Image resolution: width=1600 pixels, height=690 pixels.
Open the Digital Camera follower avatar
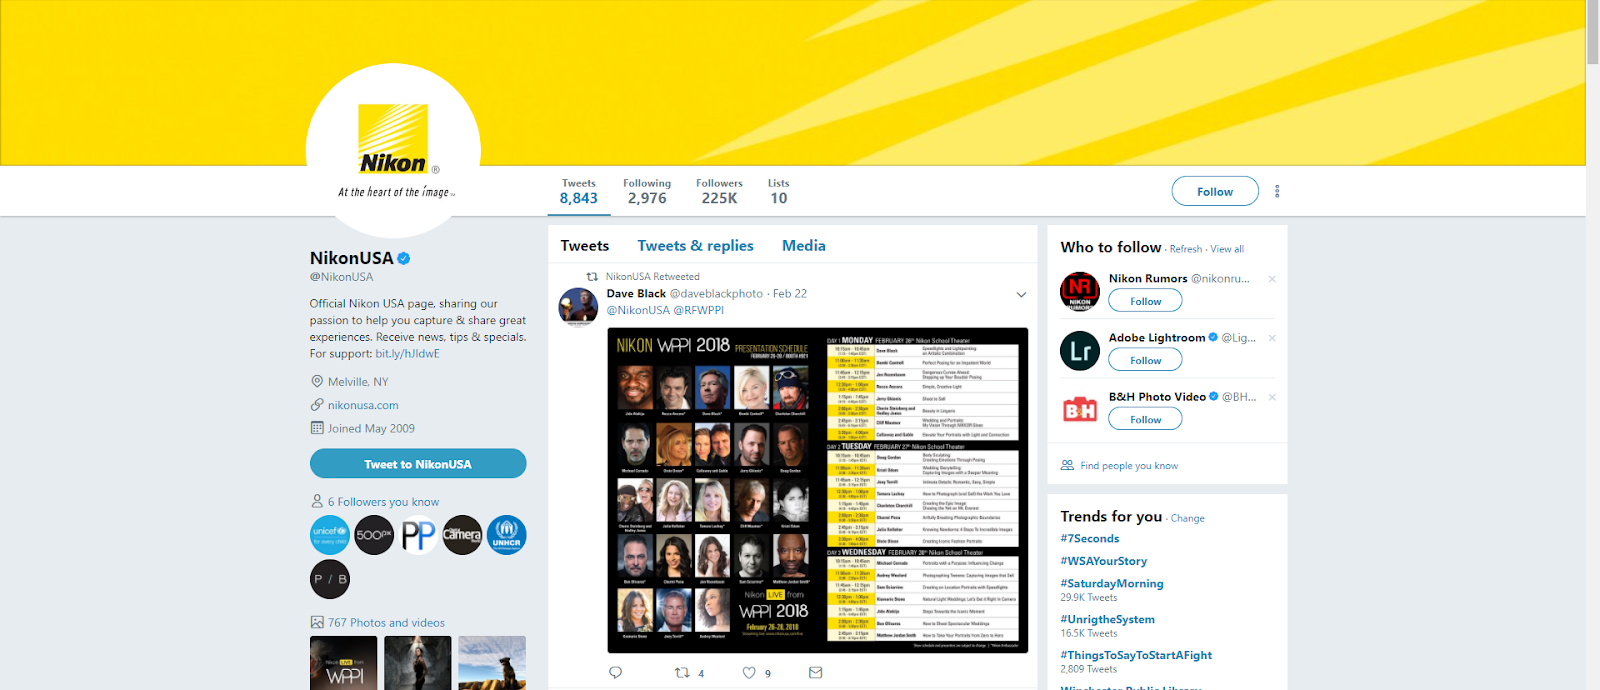[x=462, y=535]
